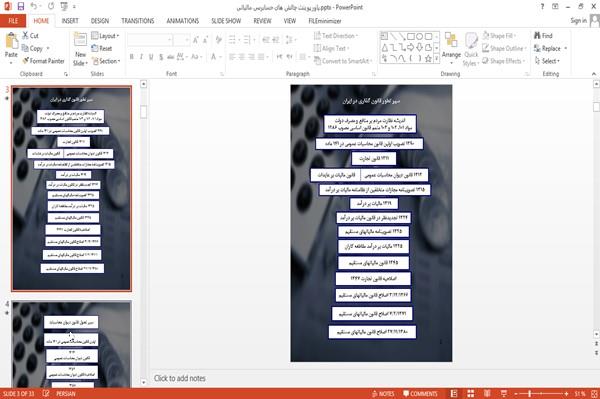600x399 pixels.
Task: Click the Save icon in quick access toolbar
Action: 21,7
